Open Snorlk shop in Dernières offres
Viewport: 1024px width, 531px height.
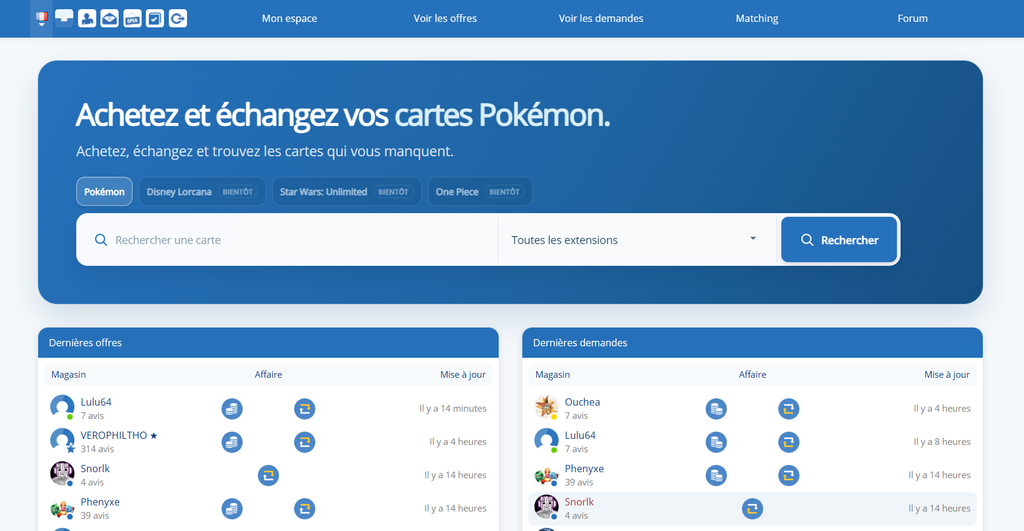95,468
